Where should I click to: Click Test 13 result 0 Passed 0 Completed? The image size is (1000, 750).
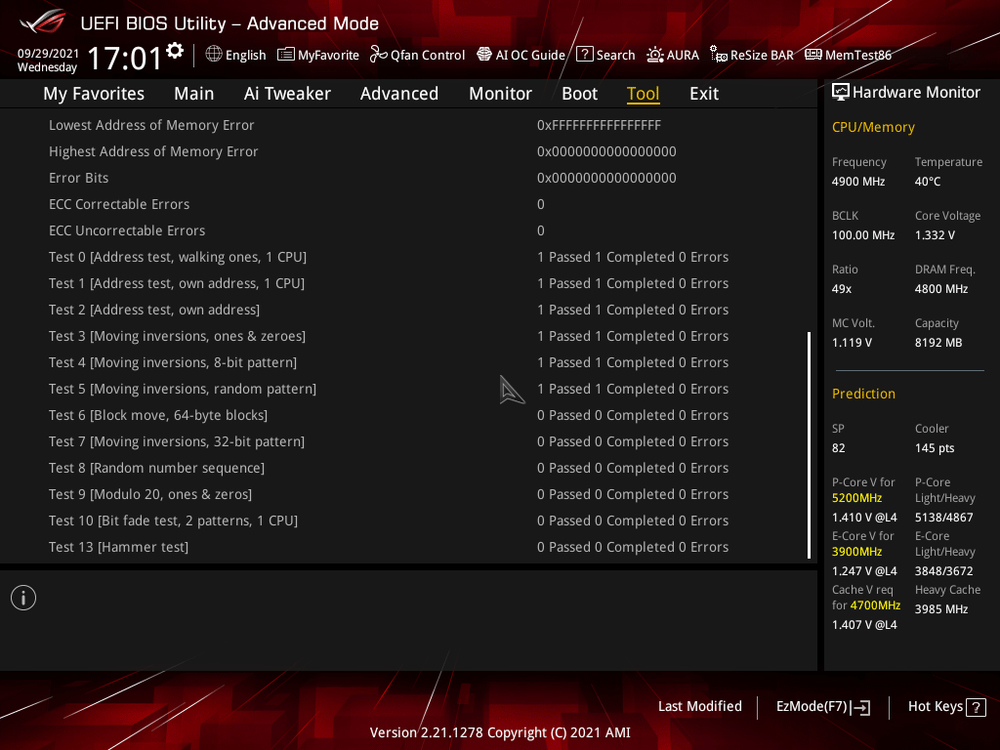pos(633,547)
